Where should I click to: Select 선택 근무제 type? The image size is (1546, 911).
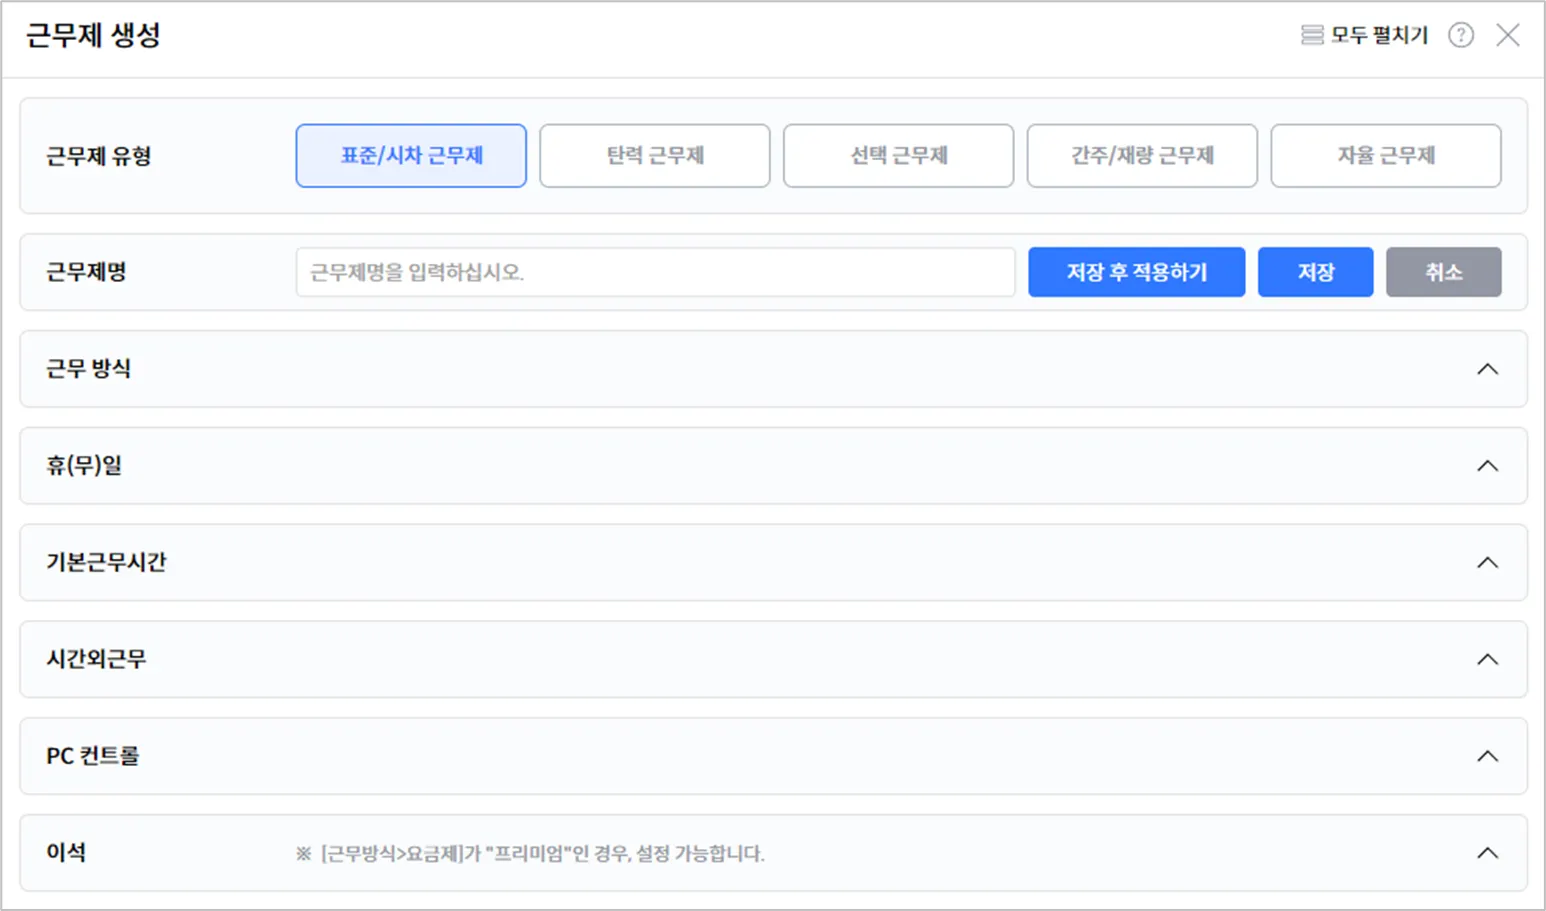898,156
